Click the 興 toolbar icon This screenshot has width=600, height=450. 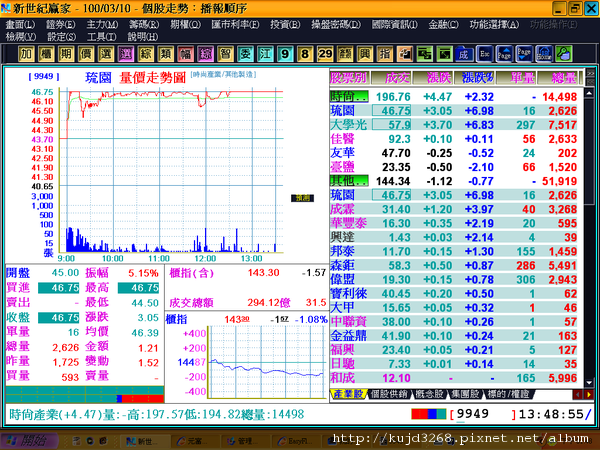365,54
